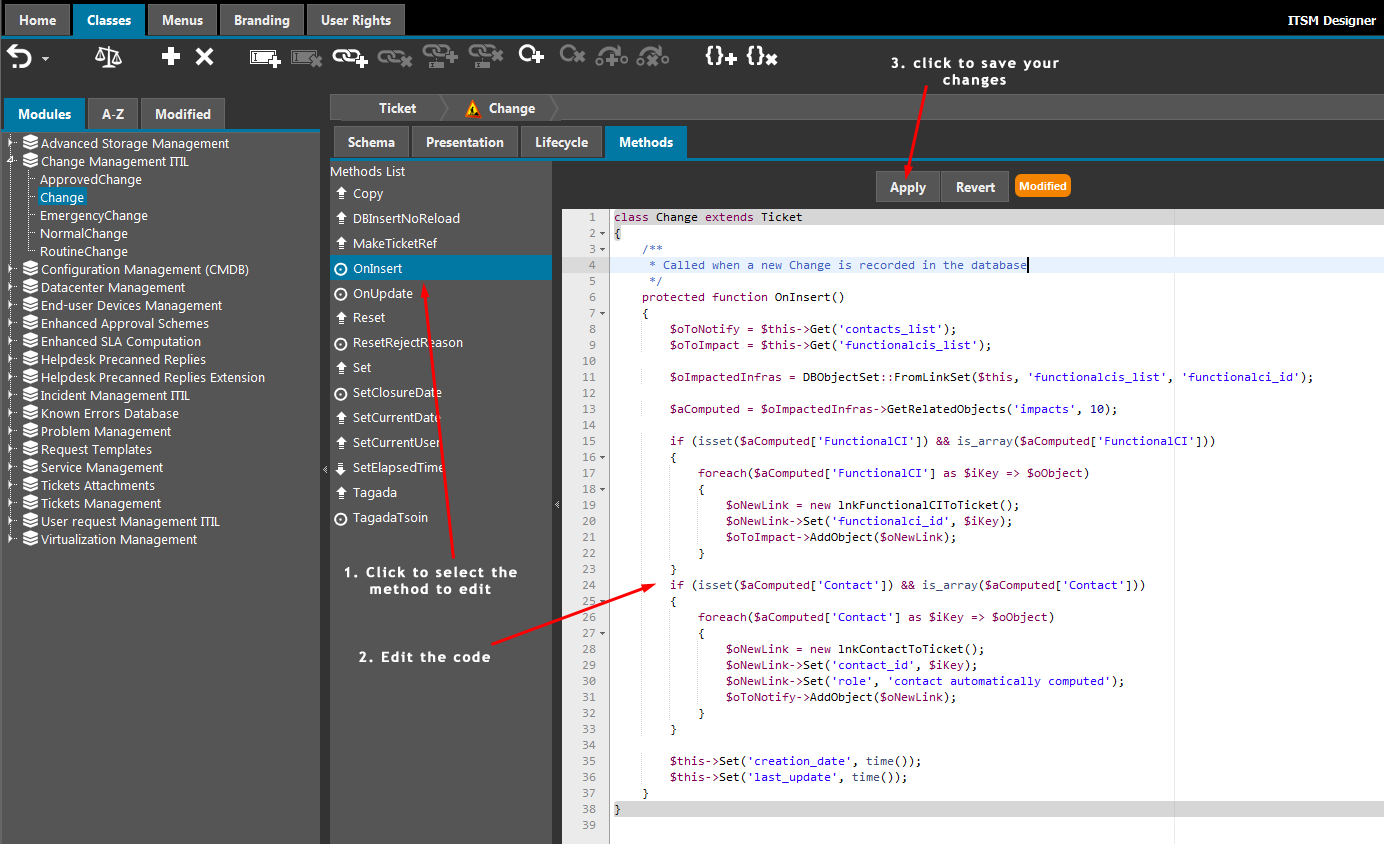This screenshot has height=844, width=1384.
Task: Select the add link icon
Action: (350, 57)
